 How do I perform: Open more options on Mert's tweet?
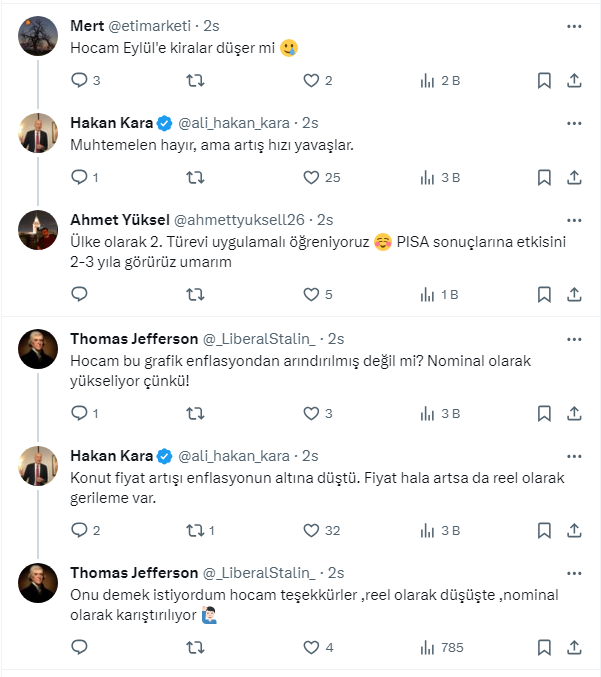(574, 26)
